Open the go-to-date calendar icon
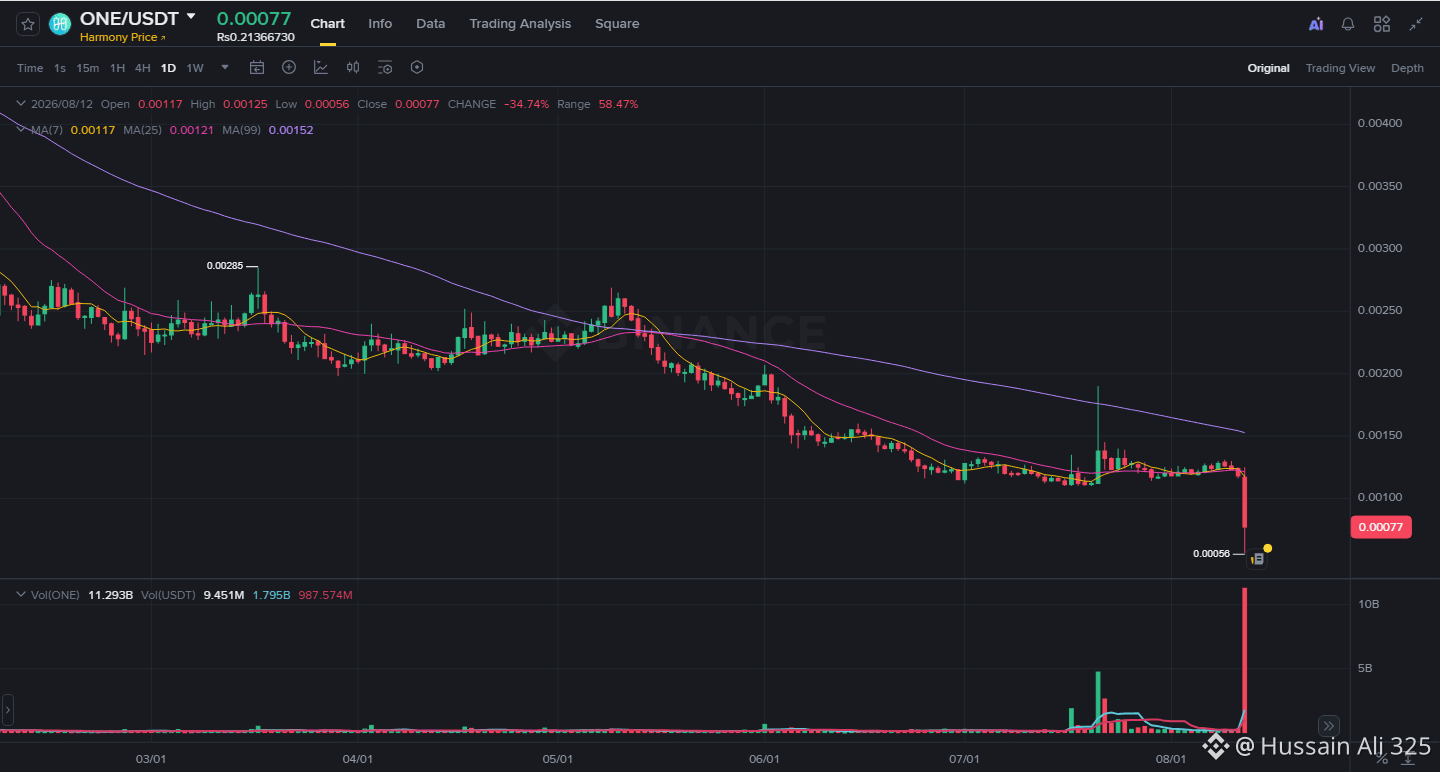The width and height of the screenshot is (1440, 772). point(257,68)
